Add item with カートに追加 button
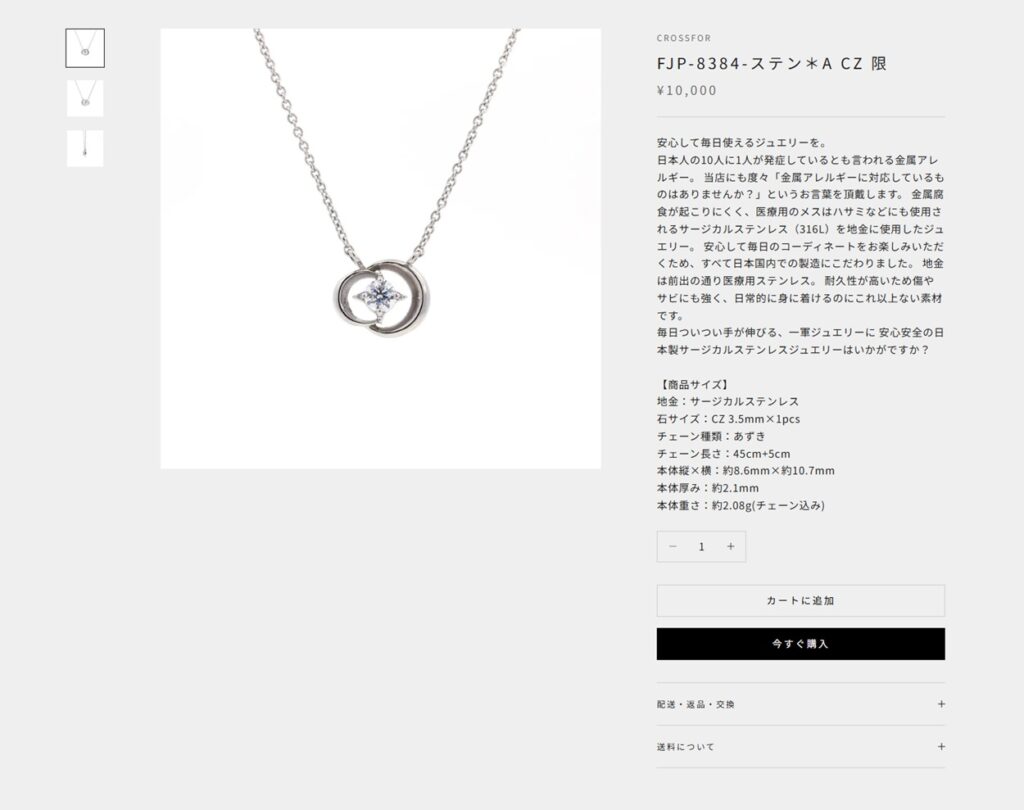Screen dimensions: 1024x810 801,600
